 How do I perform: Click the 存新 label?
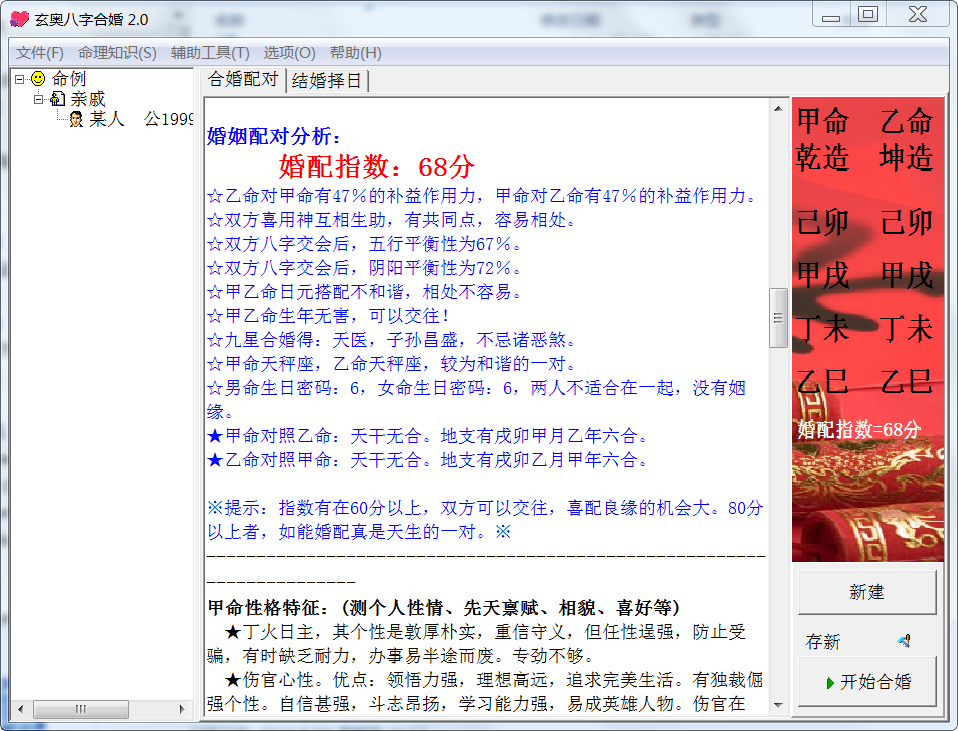click(822, 642)
